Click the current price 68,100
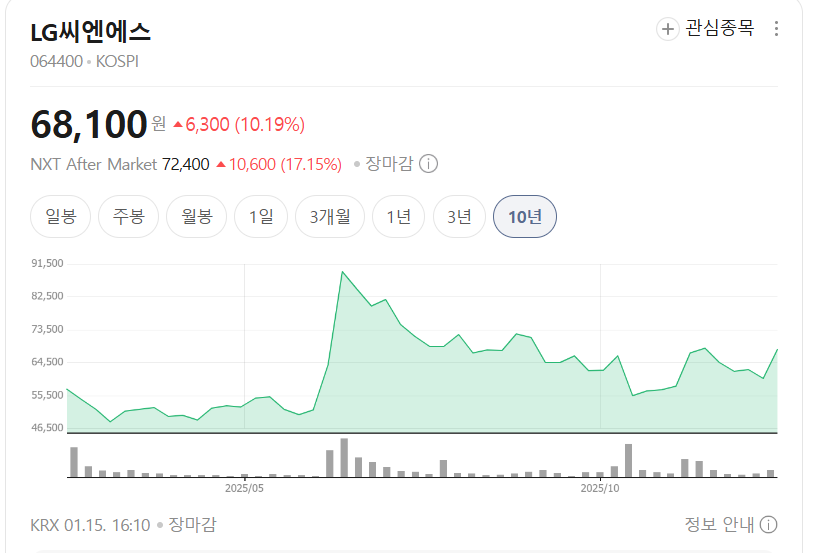This screenshot has width=837, height=553. tap(89, 125)
